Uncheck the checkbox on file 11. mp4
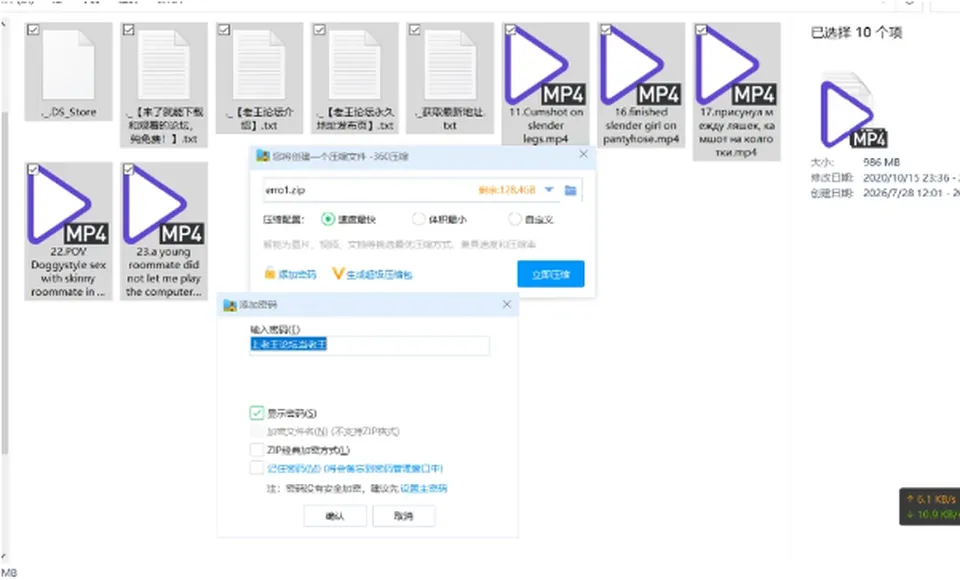This screenshot has height=580, width=960. (x=510, y=29)
